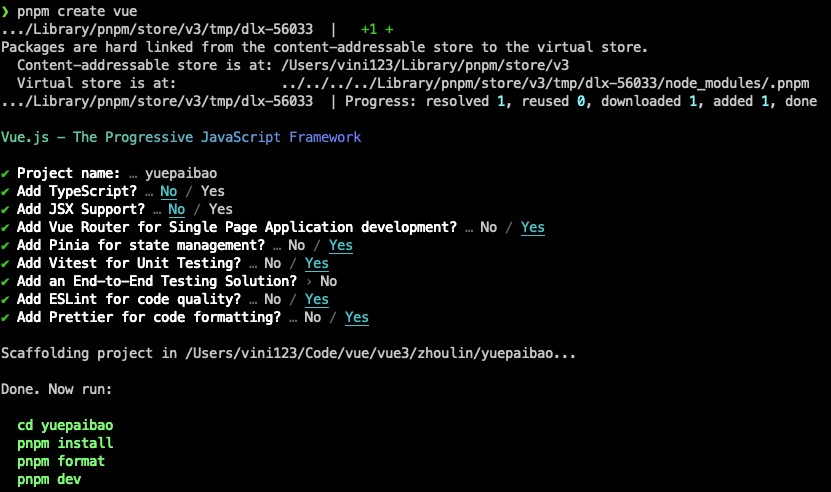Click 'No' option for ESLint code quality
The width and height of the screenshot is (831, 492).
click(x=272, y=300)
